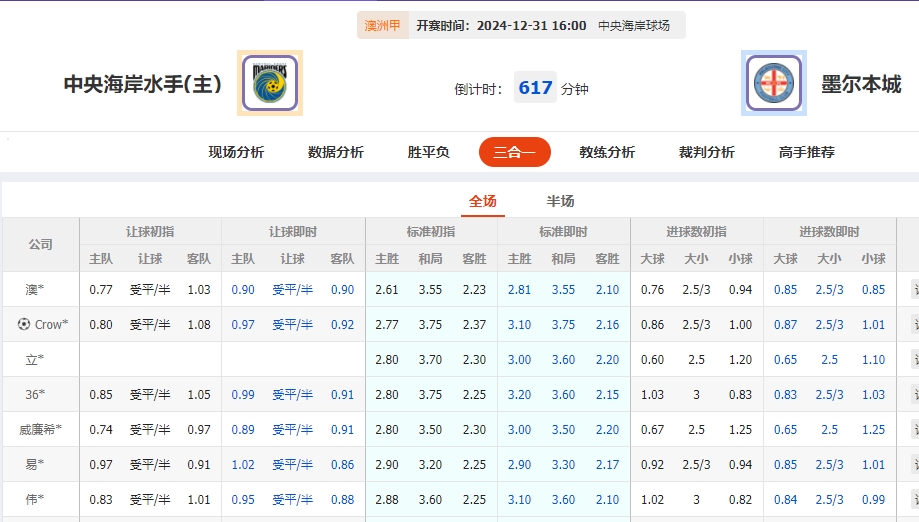Go to the 裁判分析 tab
The width and height of the screenshot is (919, 522).
click(707, 153)
